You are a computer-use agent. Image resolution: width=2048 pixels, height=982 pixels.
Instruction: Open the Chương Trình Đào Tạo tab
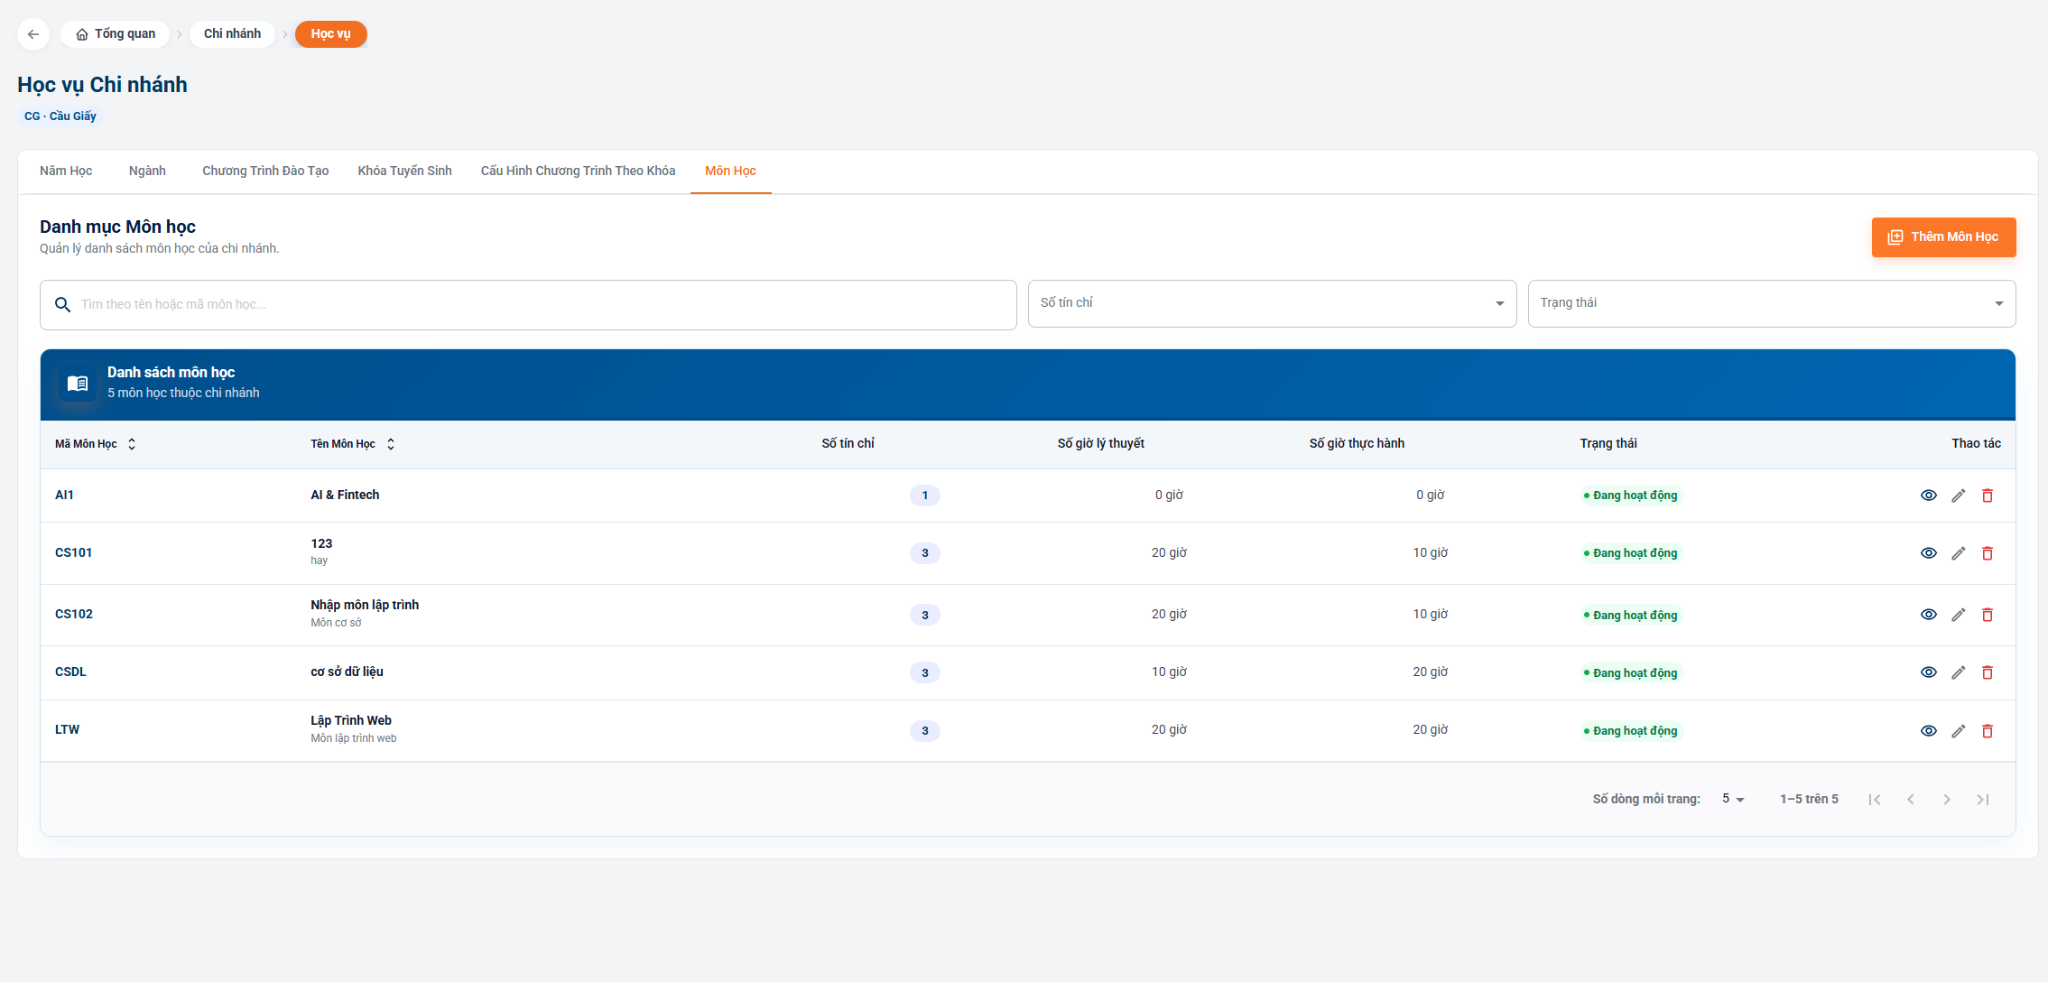(265, 171)
